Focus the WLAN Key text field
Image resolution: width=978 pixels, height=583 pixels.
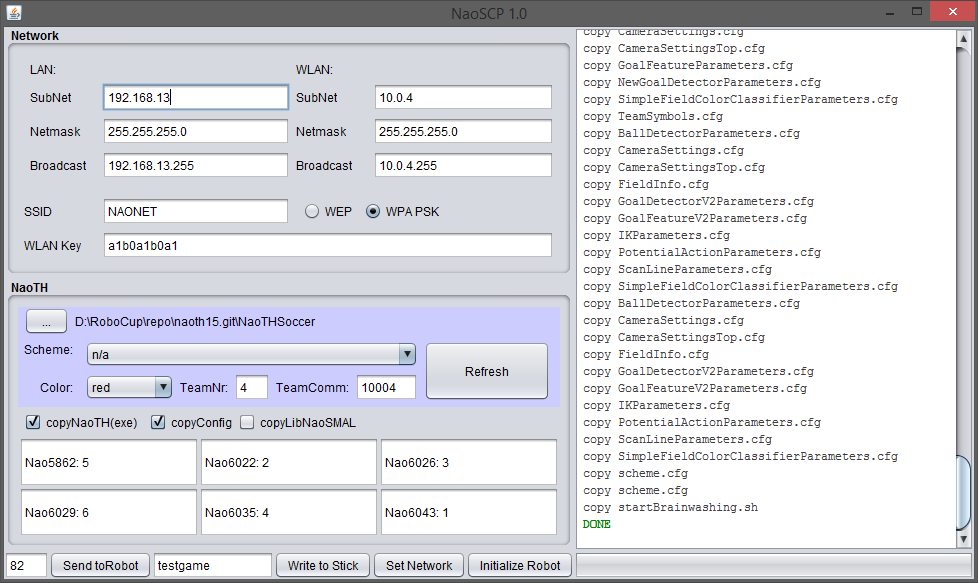(x=328, y=245)
